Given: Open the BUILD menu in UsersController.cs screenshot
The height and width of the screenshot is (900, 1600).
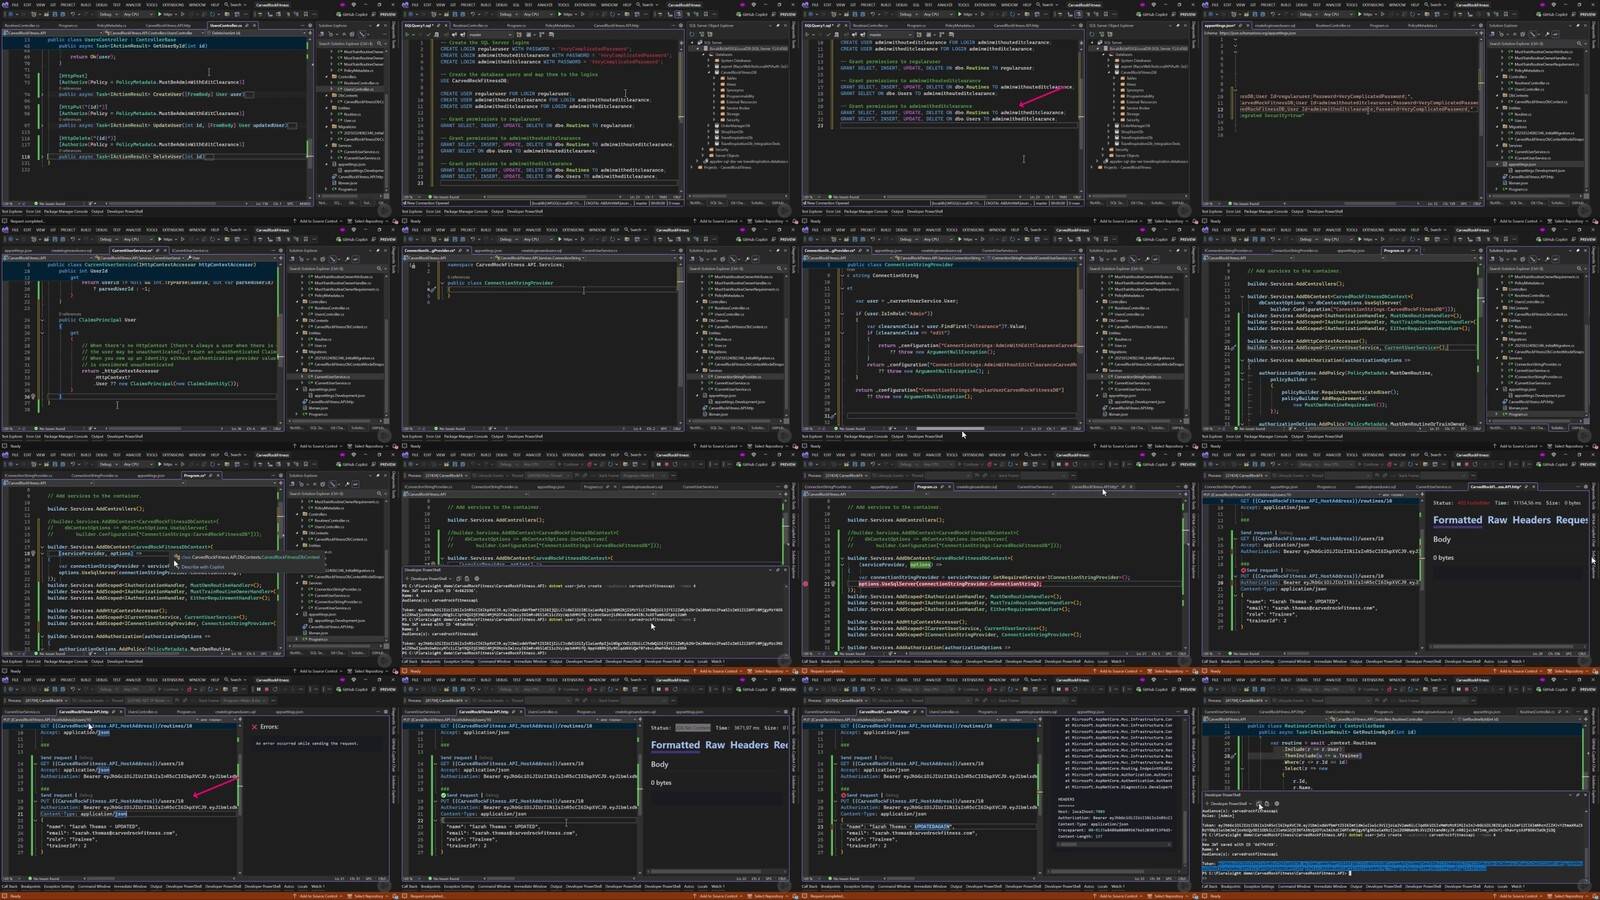Looking at the screenshot, I should point(85,5).
